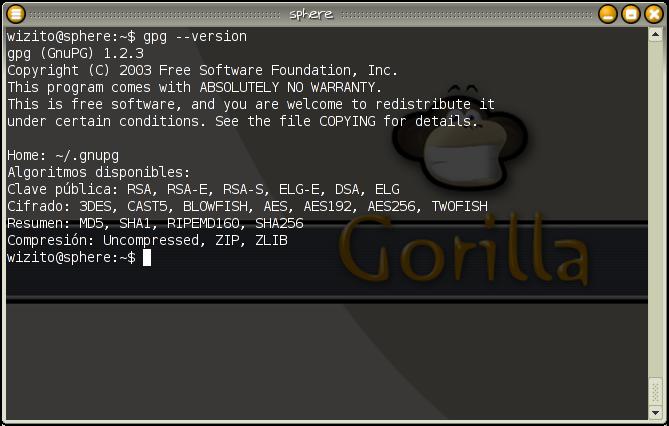Click the scrollbar down arrow
Image resolution: width=669 pixels, height=426 pixels.
click(655, 412)
